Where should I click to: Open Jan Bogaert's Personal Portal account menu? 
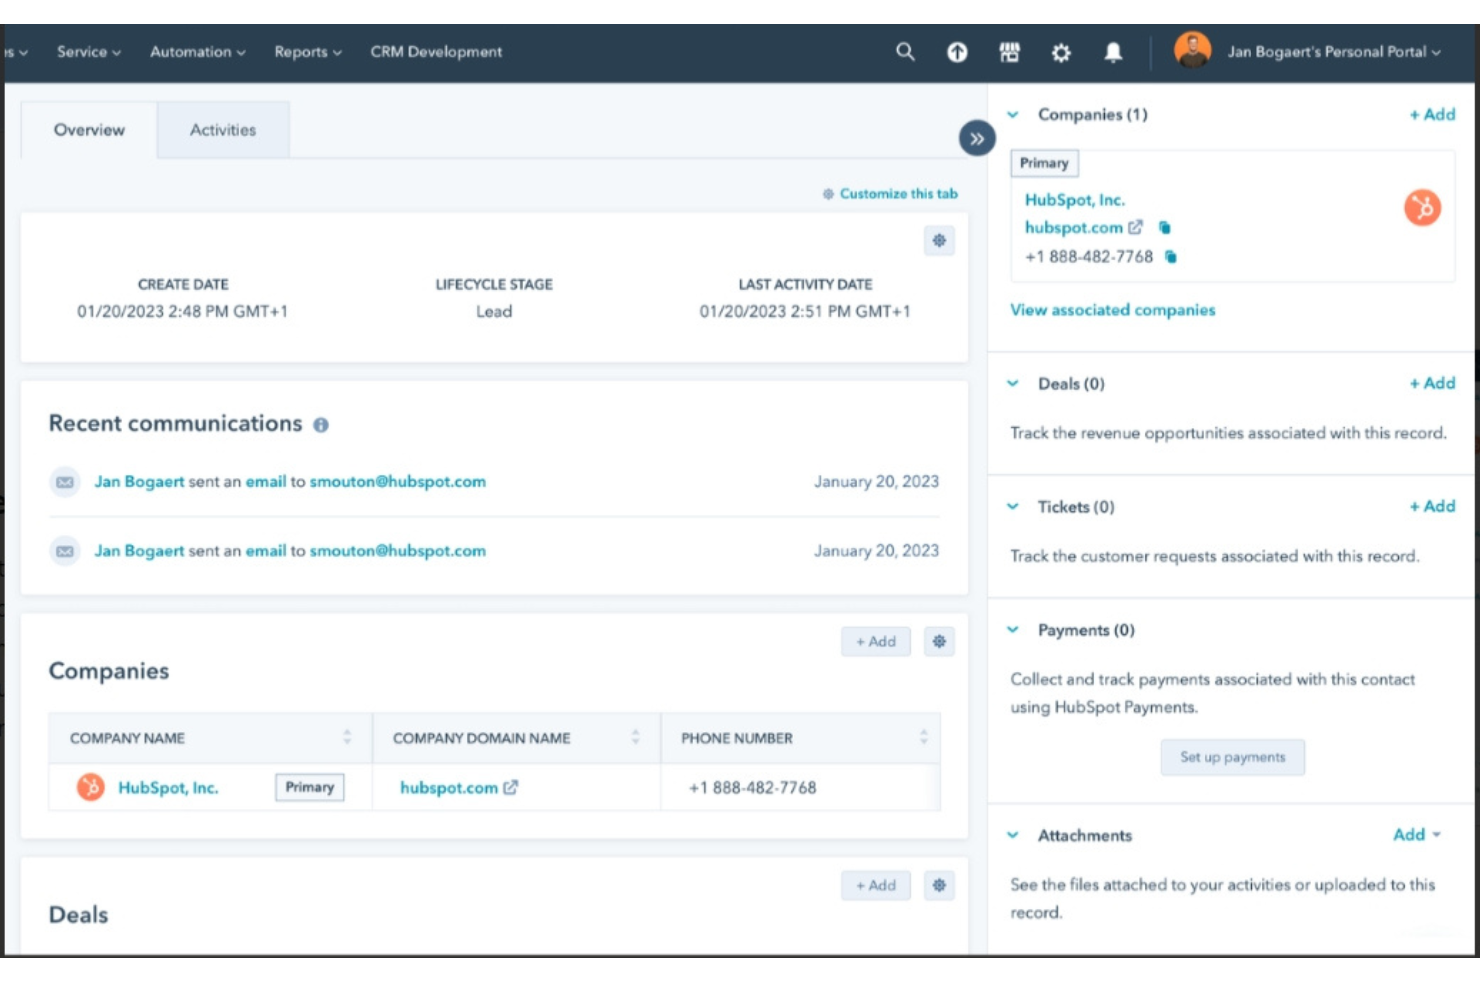[x=1330, y=52]
